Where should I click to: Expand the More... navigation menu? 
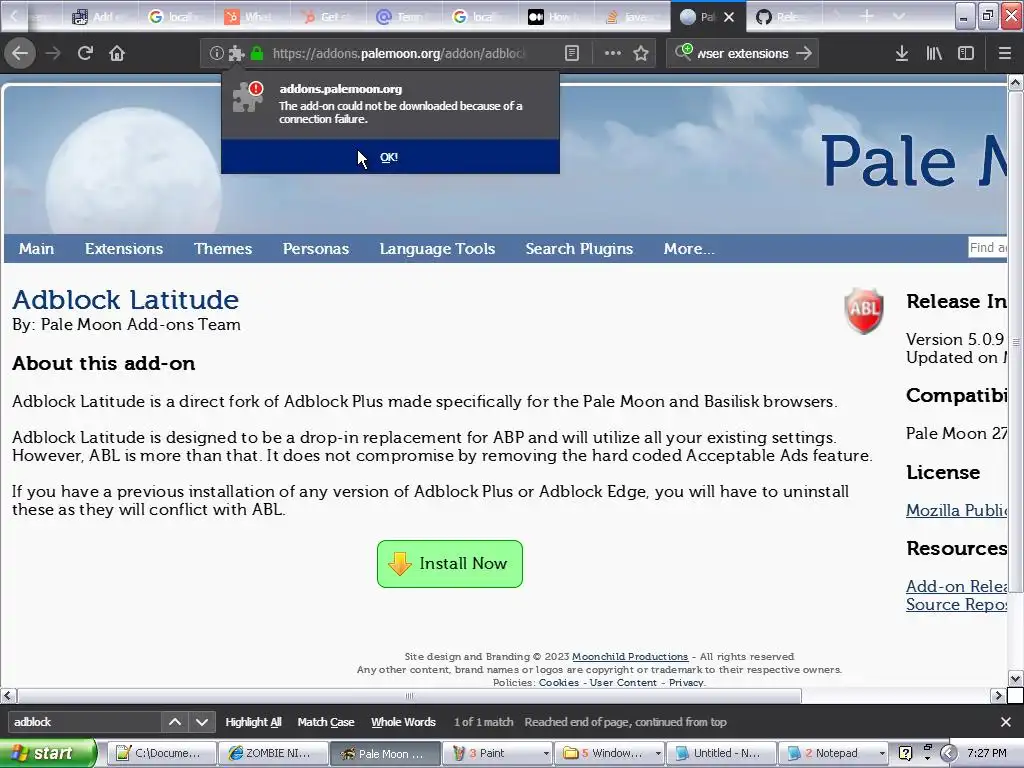(x=689, y=249)
